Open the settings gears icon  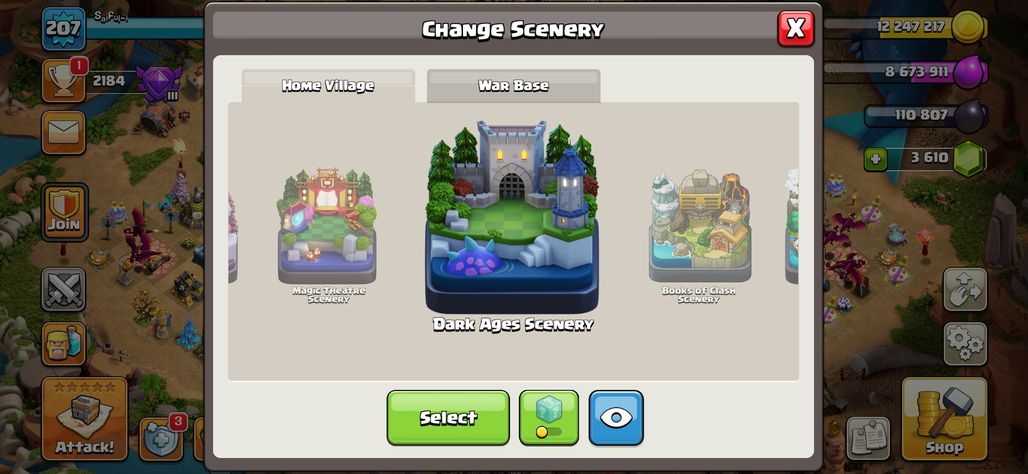tap(965, 344)
